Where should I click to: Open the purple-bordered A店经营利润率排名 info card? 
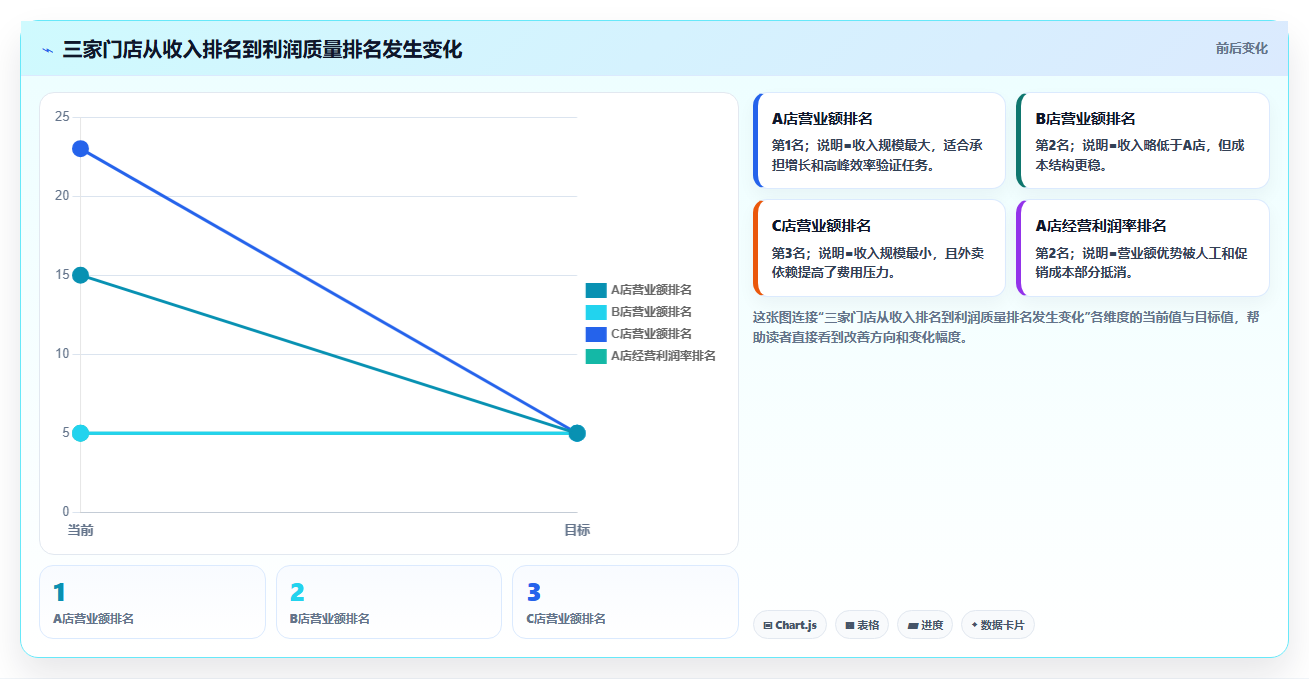click(x=1143, y=248)
